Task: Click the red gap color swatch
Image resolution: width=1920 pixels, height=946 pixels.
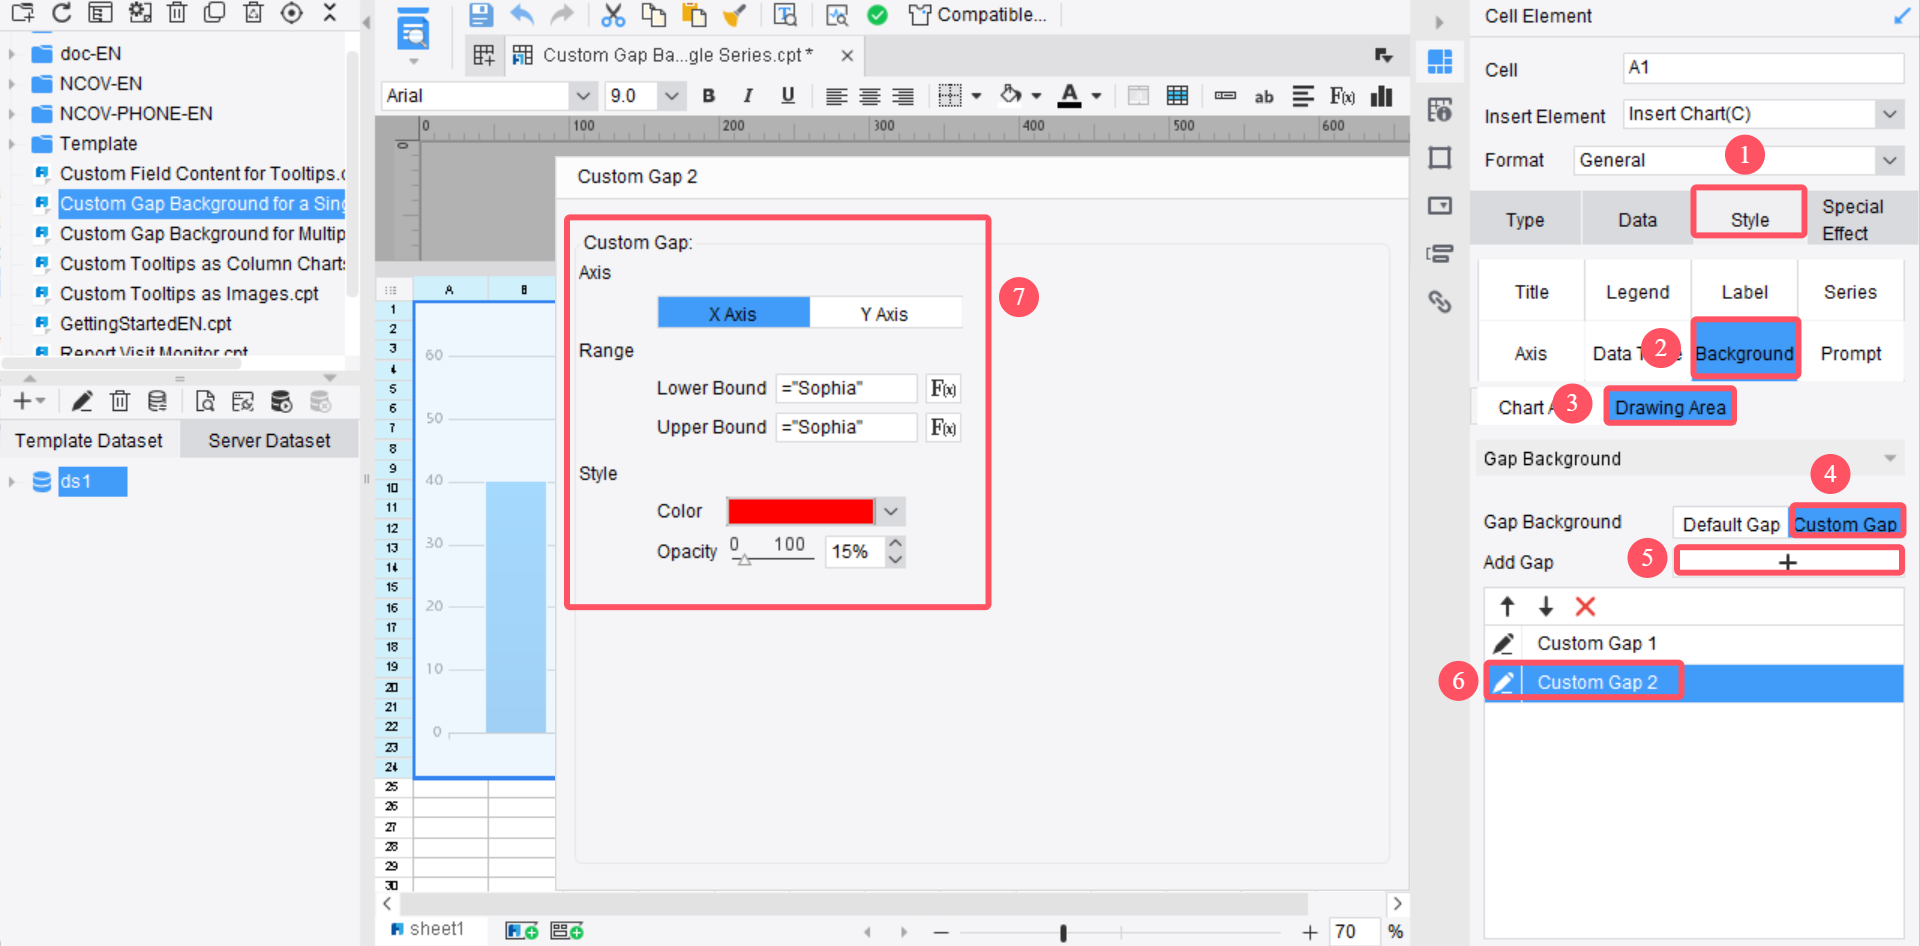Action: pyautogui.click(x=800, y=512)
